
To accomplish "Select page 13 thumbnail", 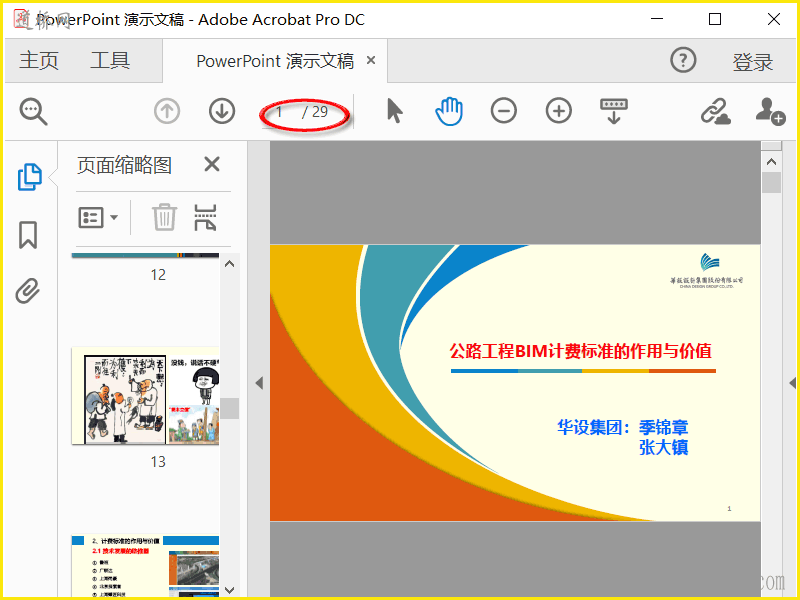I will pyautogui.click(x=145, y=396).
